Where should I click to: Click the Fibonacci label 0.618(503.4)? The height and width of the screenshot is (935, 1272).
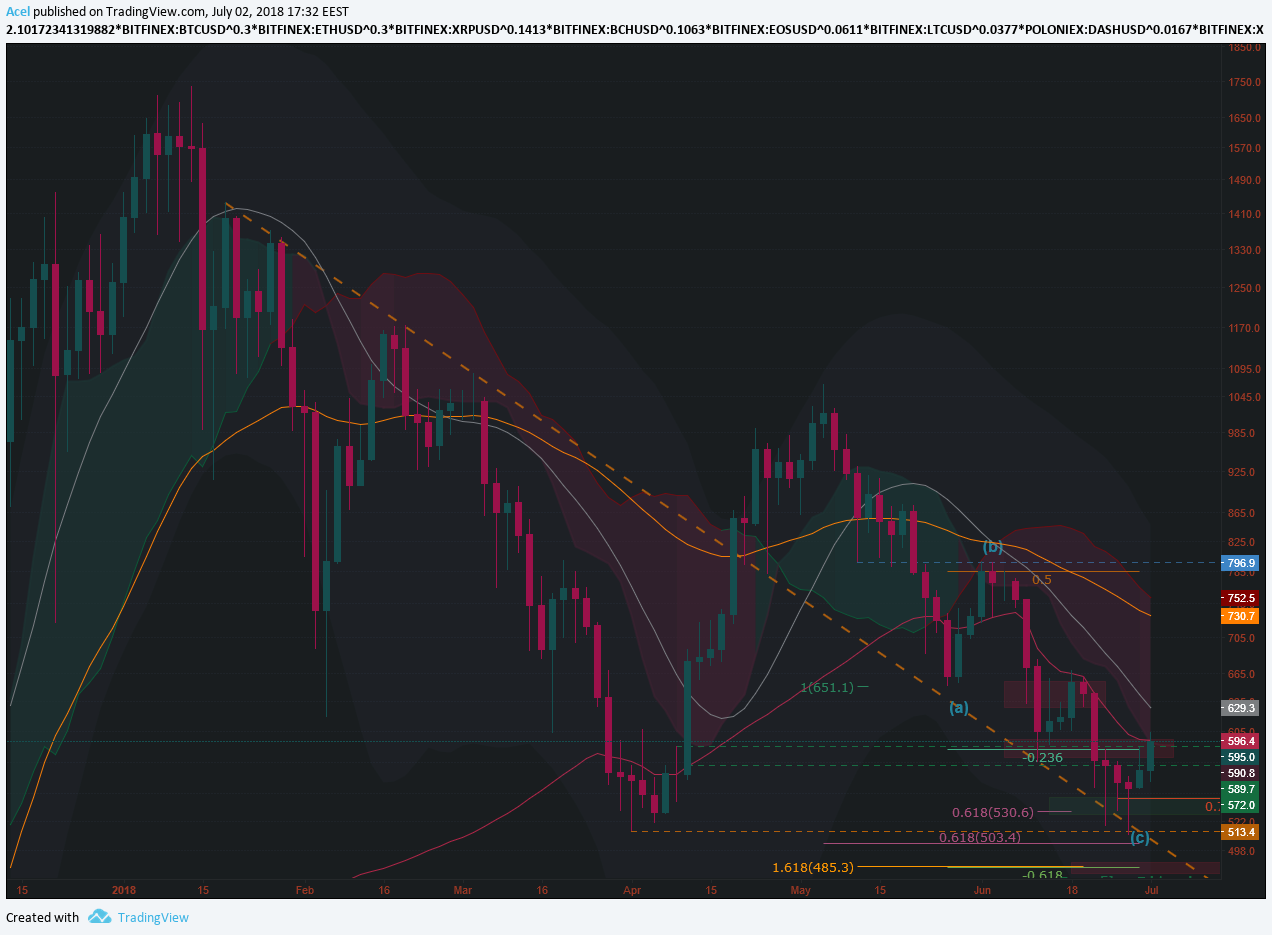[979, 837]
